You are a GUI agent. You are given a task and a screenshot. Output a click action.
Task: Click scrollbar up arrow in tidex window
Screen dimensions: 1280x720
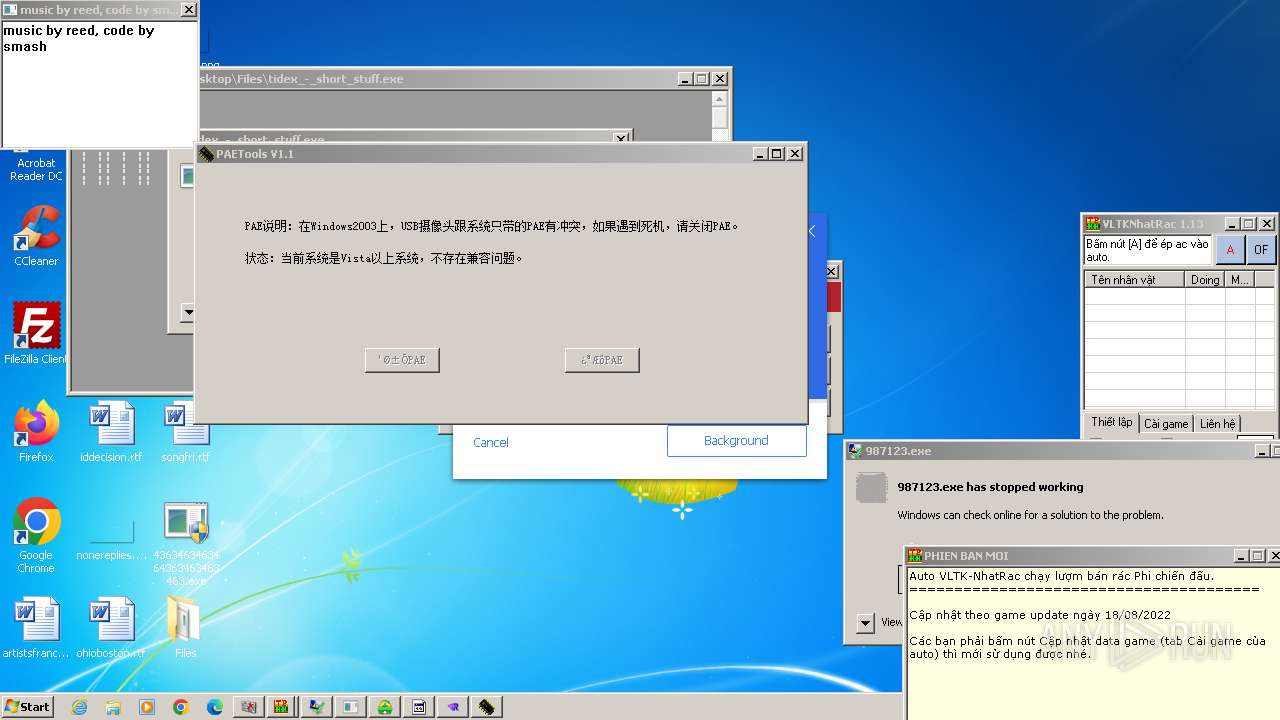coord(719,99)
